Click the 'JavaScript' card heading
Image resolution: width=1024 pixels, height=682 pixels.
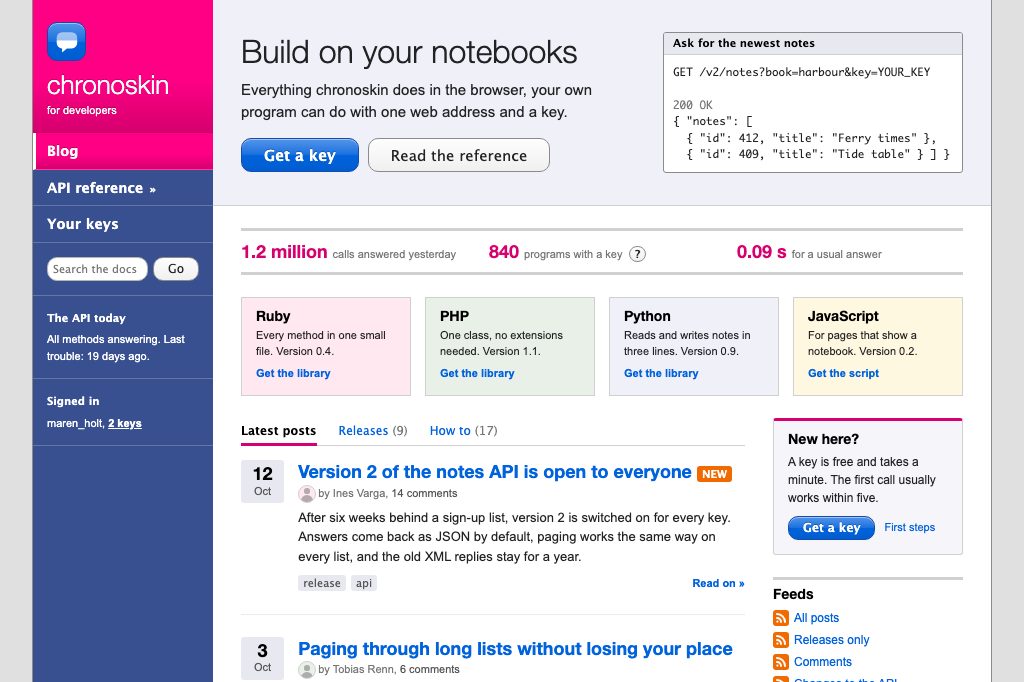tap(843, 316)
